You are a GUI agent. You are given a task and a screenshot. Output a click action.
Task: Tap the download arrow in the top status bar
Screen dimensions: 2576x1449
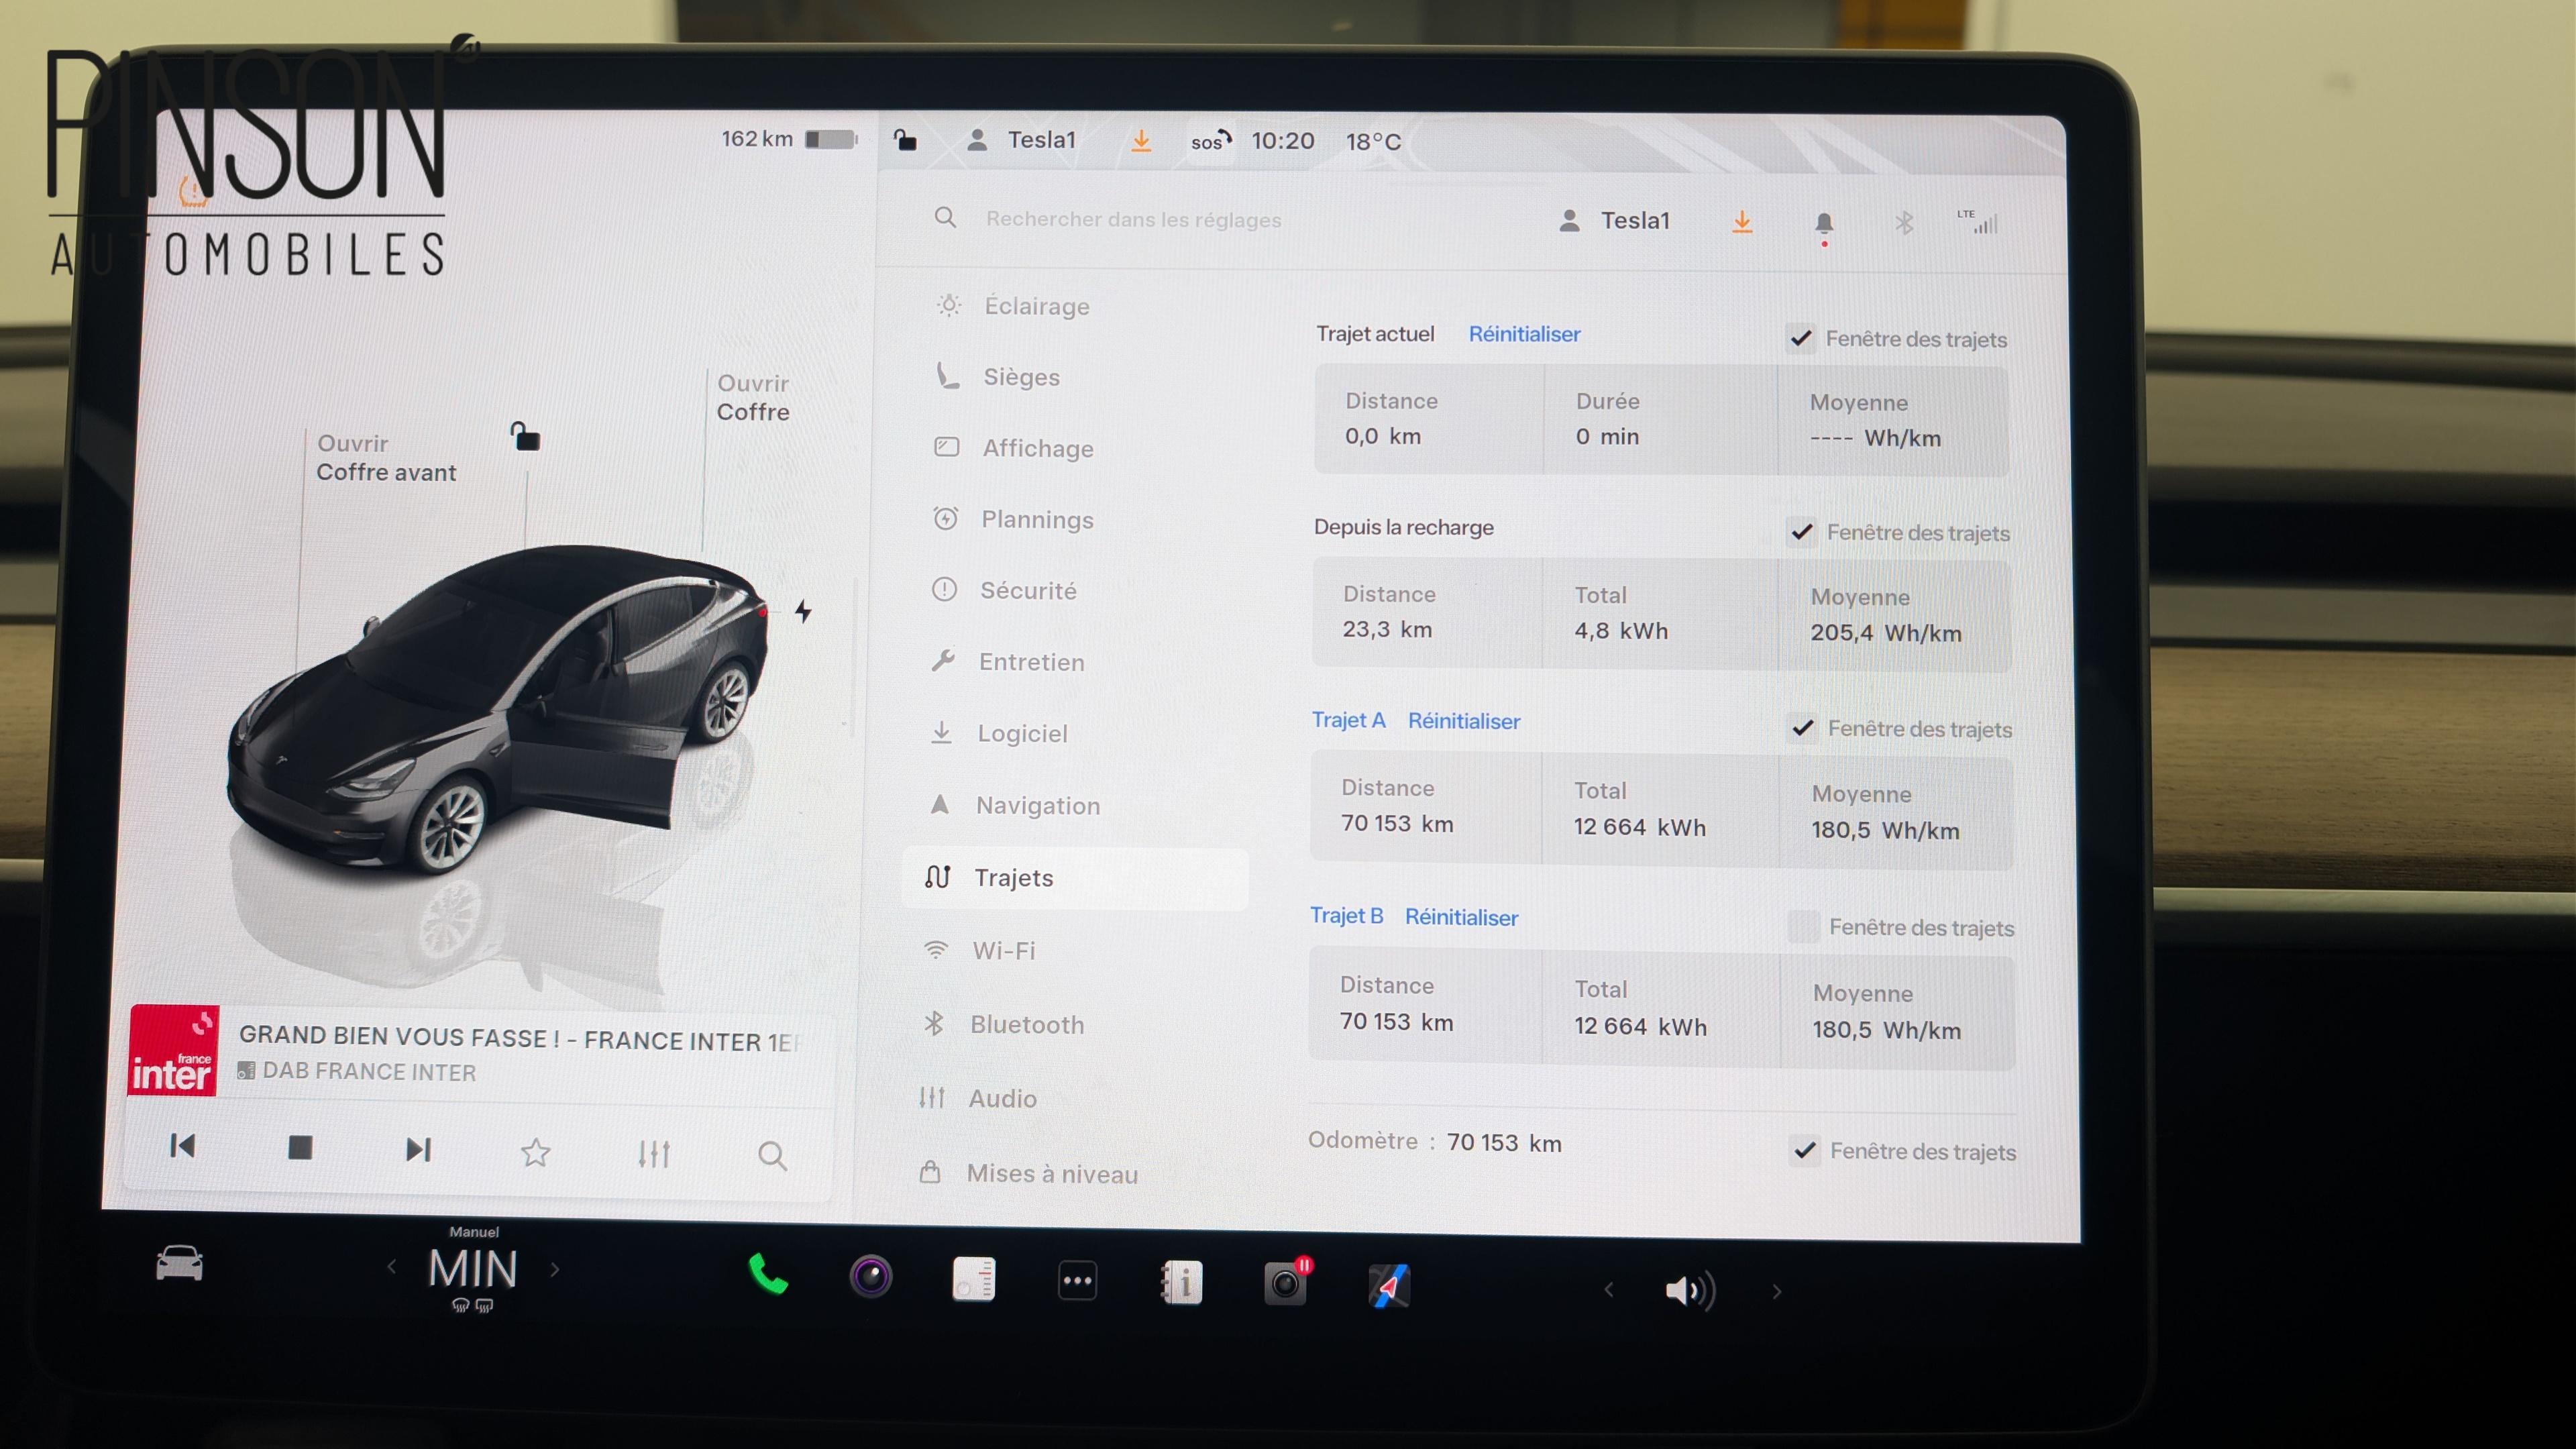click(x=1141, y=141)
